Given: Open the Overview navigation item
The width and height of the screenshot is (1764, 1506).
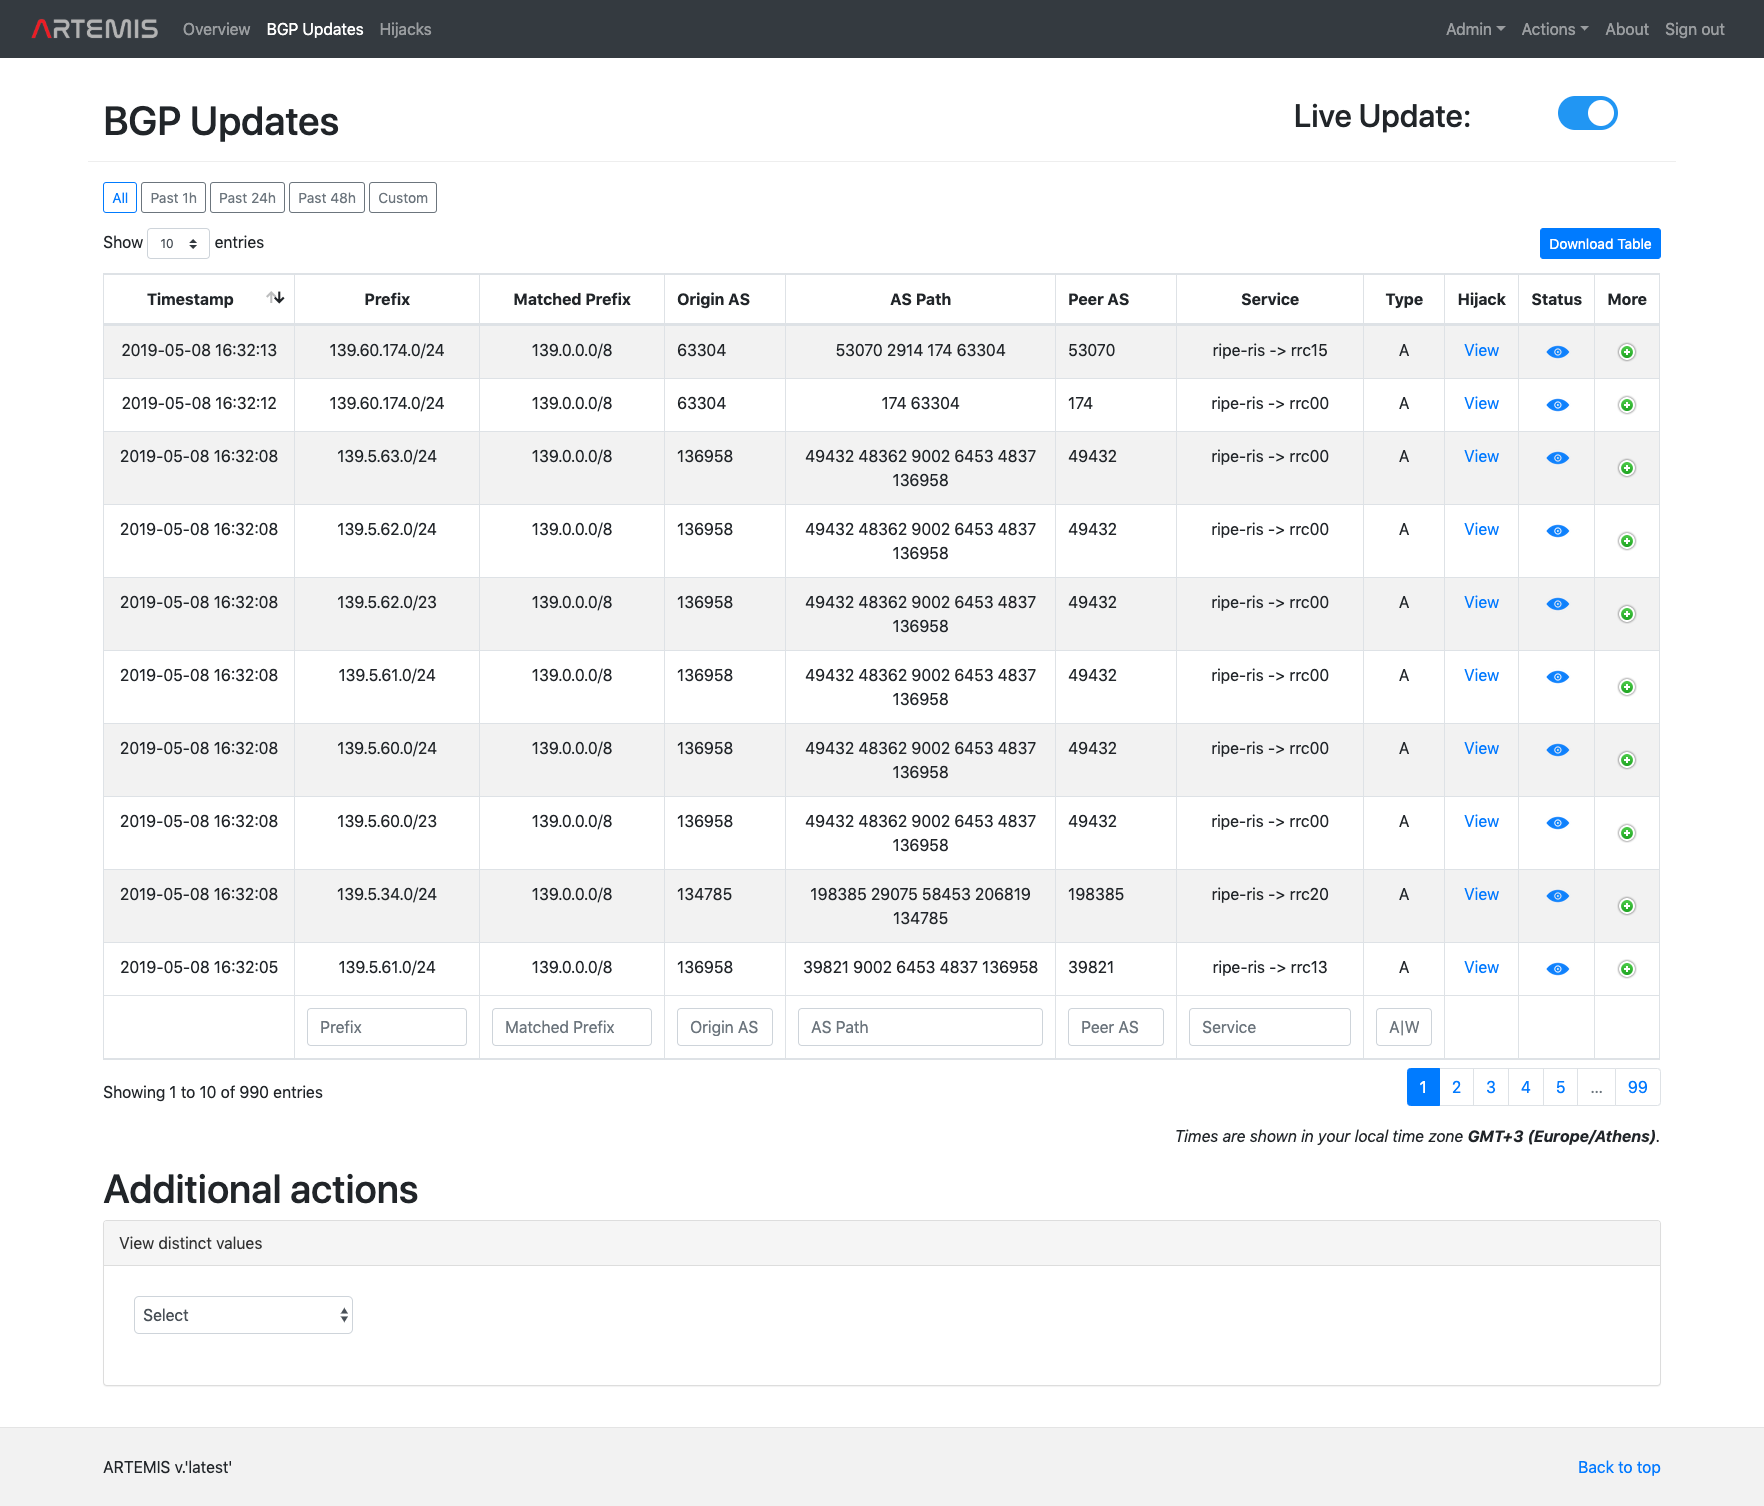Looking at the screenshot, I should pyautogui.click(x=216, y=29).
